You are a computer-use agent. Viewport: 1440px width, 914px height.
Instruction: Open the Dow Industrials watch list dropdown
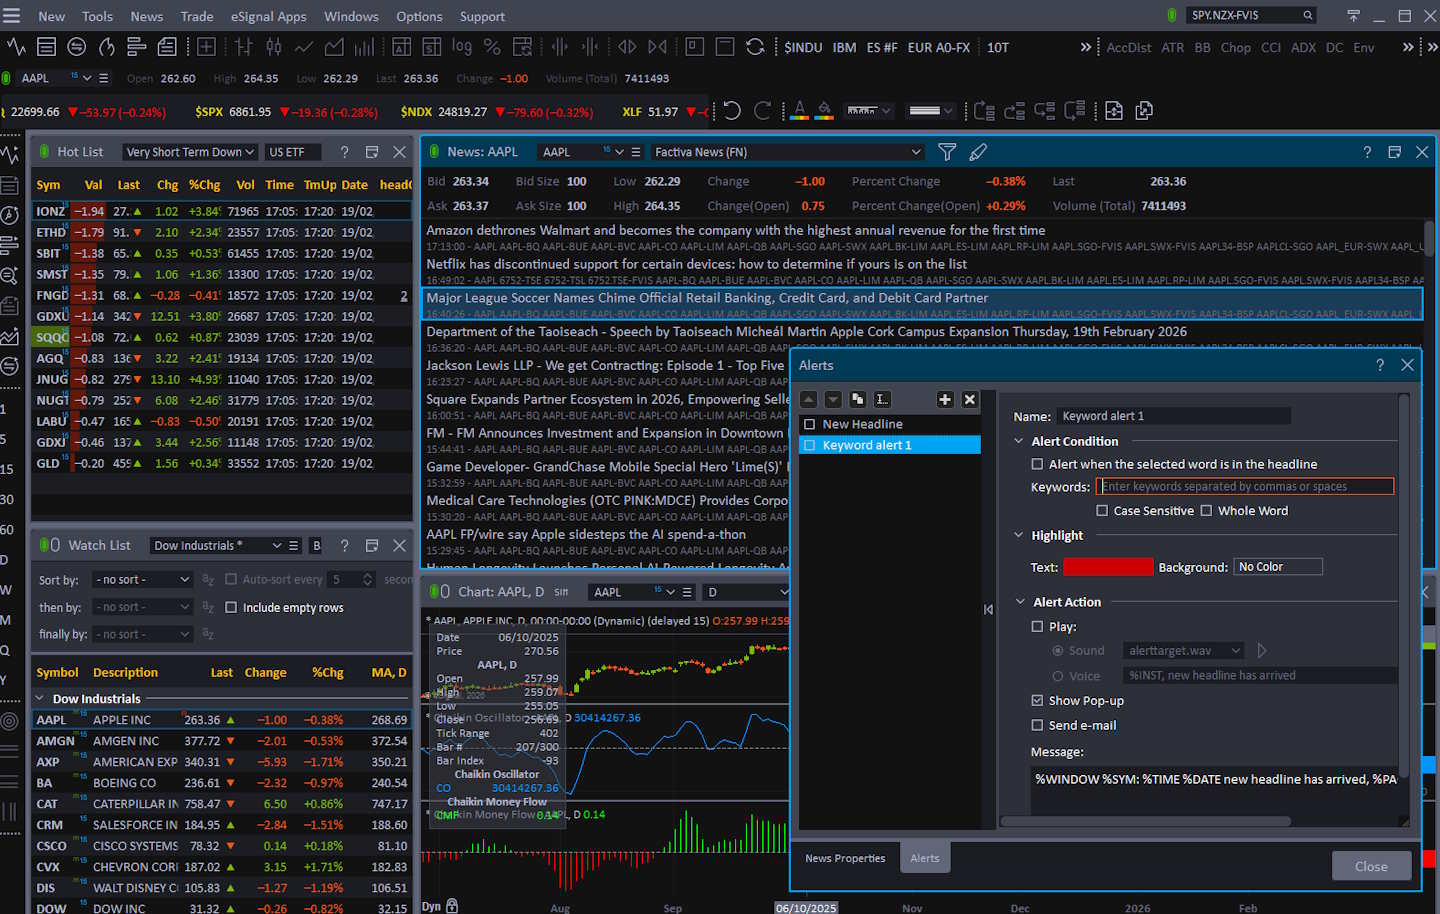click(x=217, y=545)
